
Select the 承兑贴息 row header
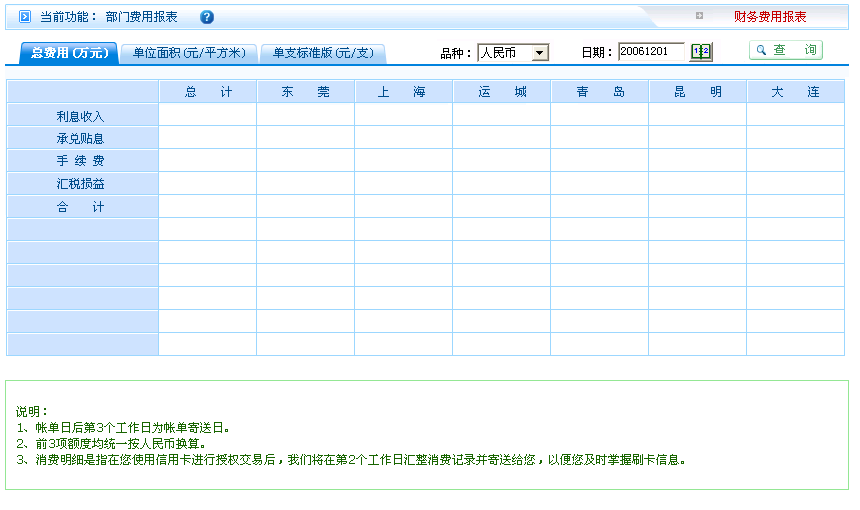click(x=81, y=139)
